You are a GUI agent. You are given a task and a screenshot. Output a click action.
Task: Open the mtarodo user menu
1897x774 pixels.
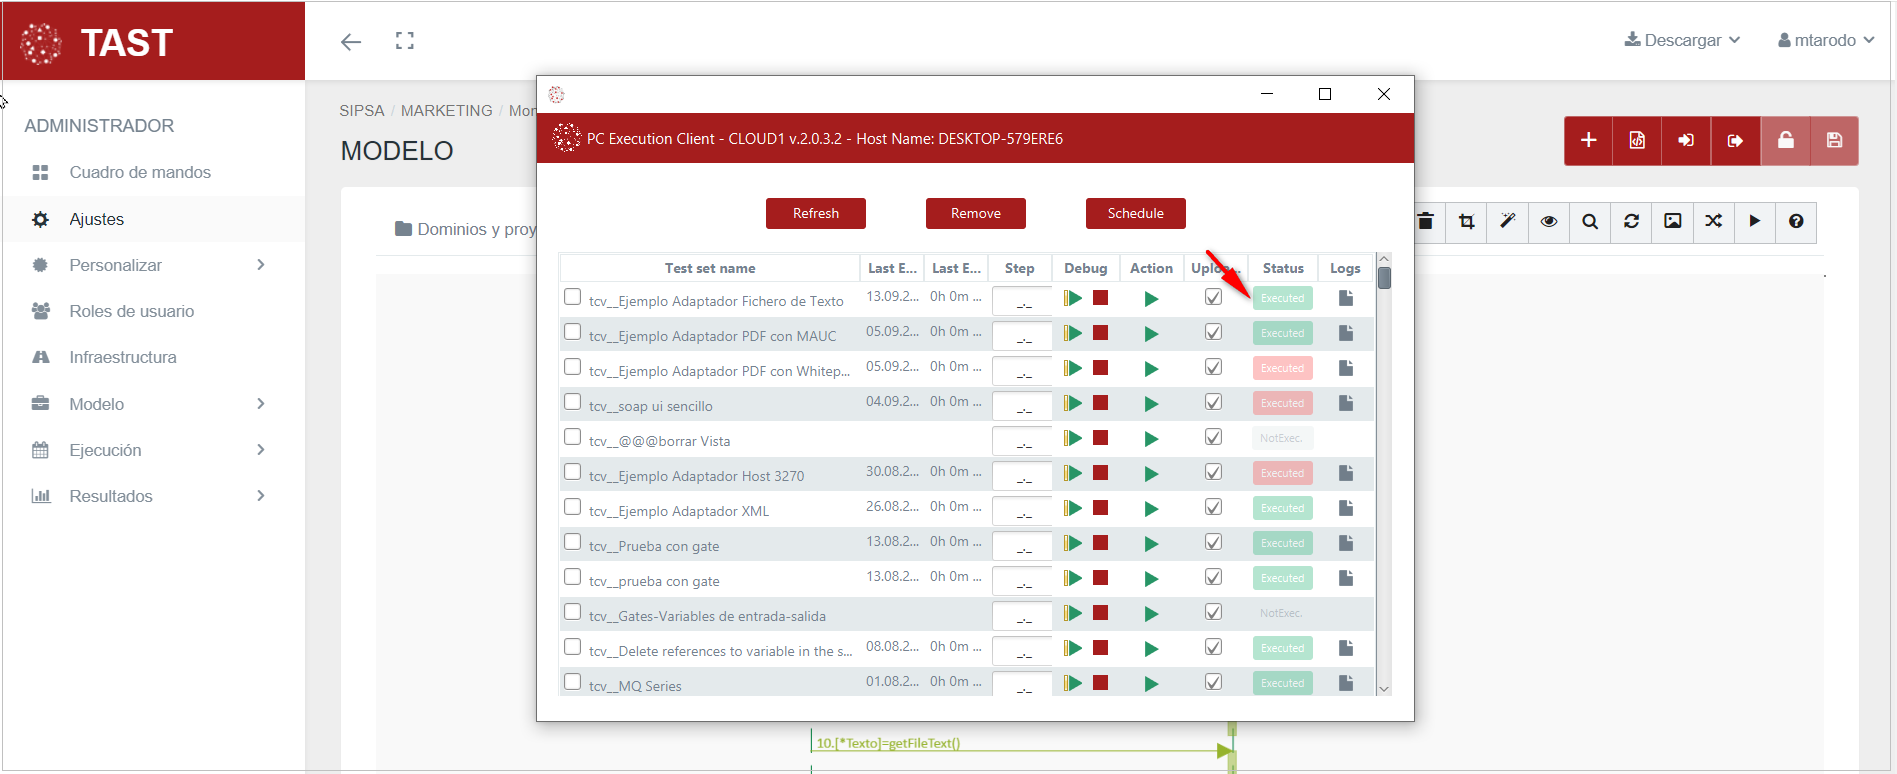[1825, 40]
